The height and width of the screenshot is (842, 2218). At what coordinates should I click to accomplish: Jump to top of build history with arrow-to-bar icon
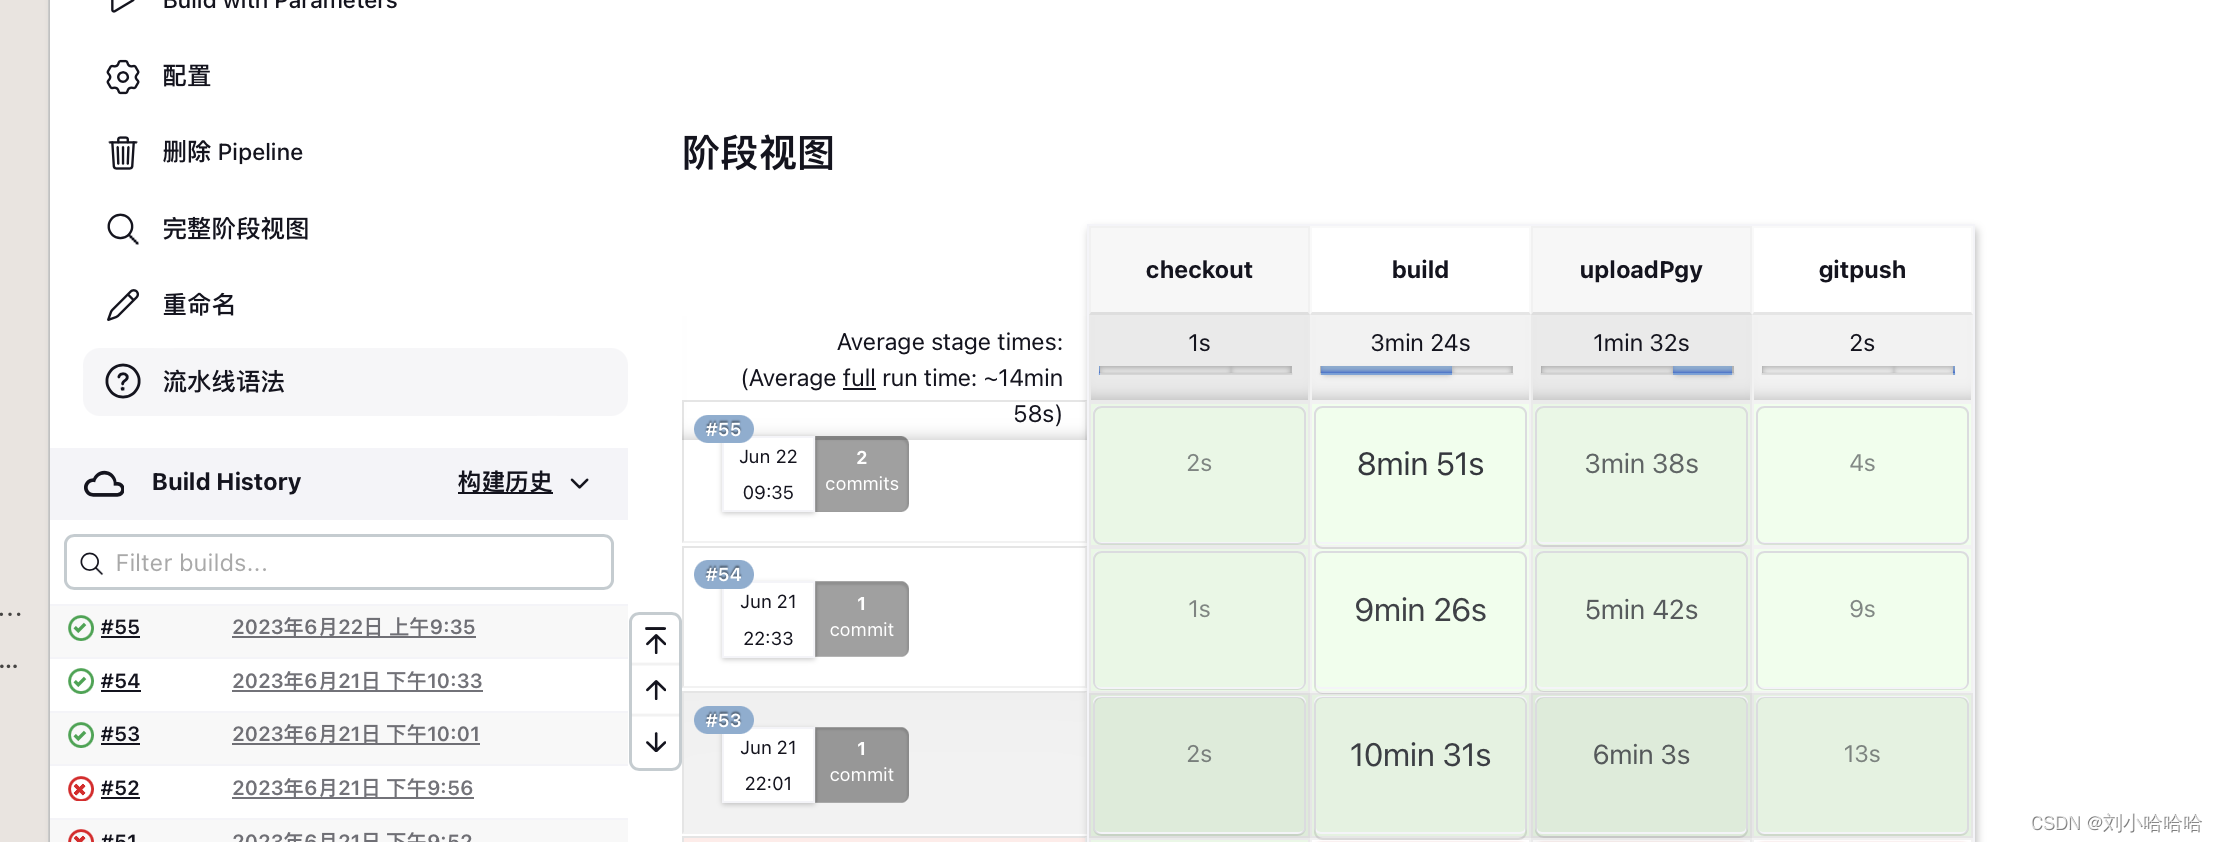point(656,640)
